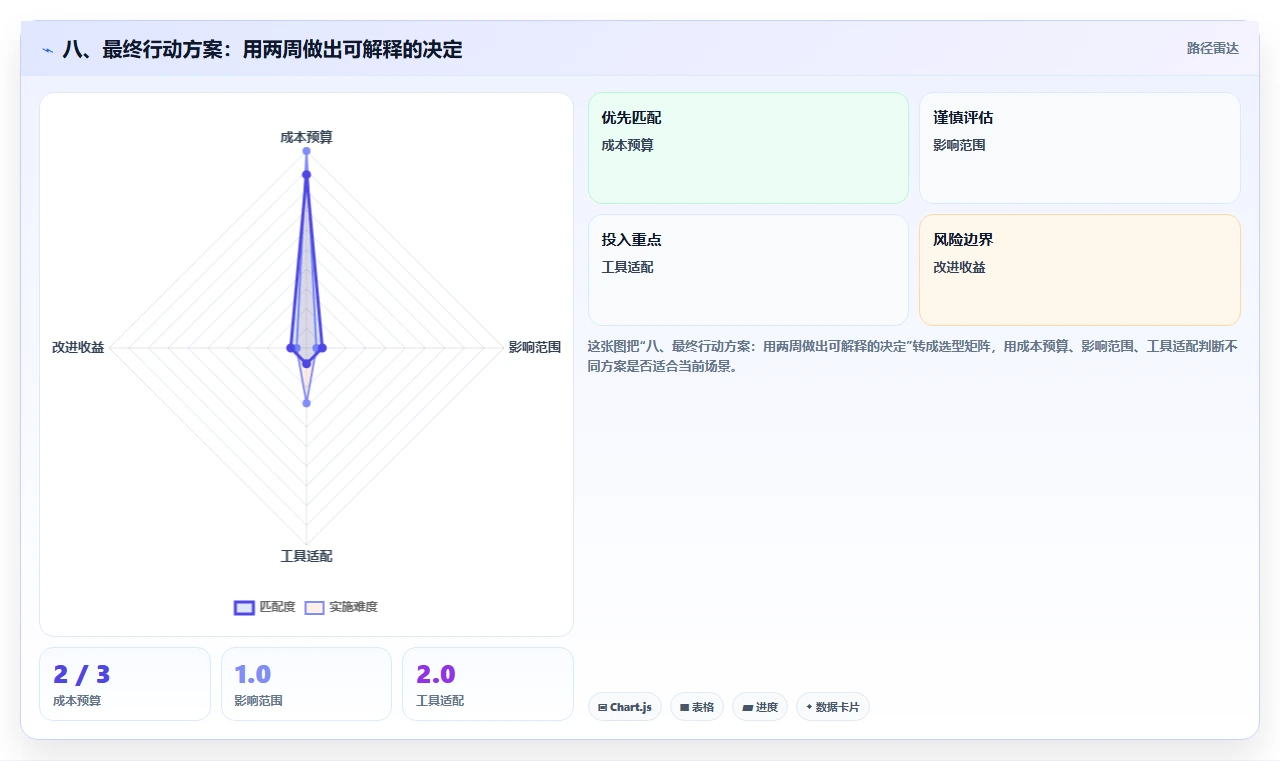Click the diamond icon in the 数据卡片 tag
Screen dimensions: 1280x761
[809, 707]
